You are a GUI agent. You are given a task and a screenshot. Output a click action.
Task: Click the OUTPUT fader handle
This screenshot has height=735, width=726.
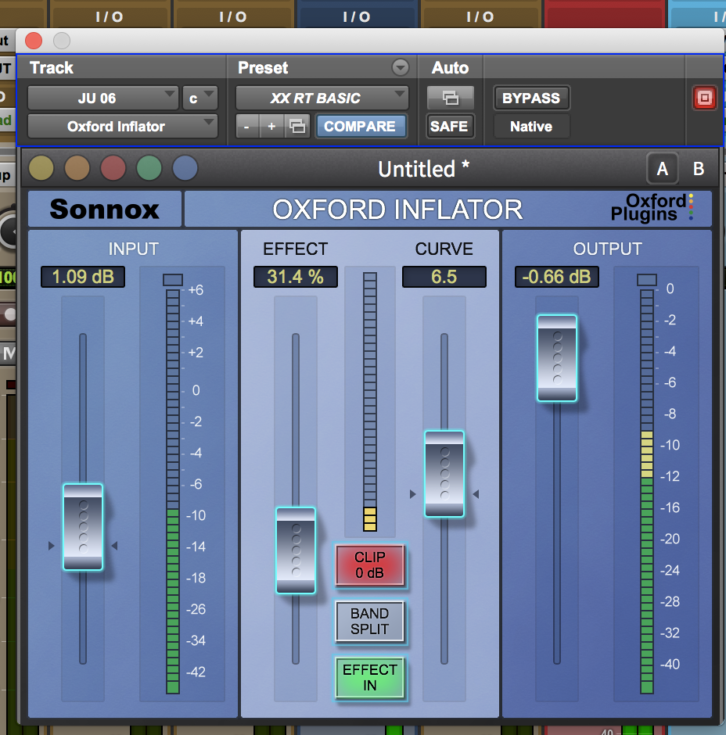point(557,358)
